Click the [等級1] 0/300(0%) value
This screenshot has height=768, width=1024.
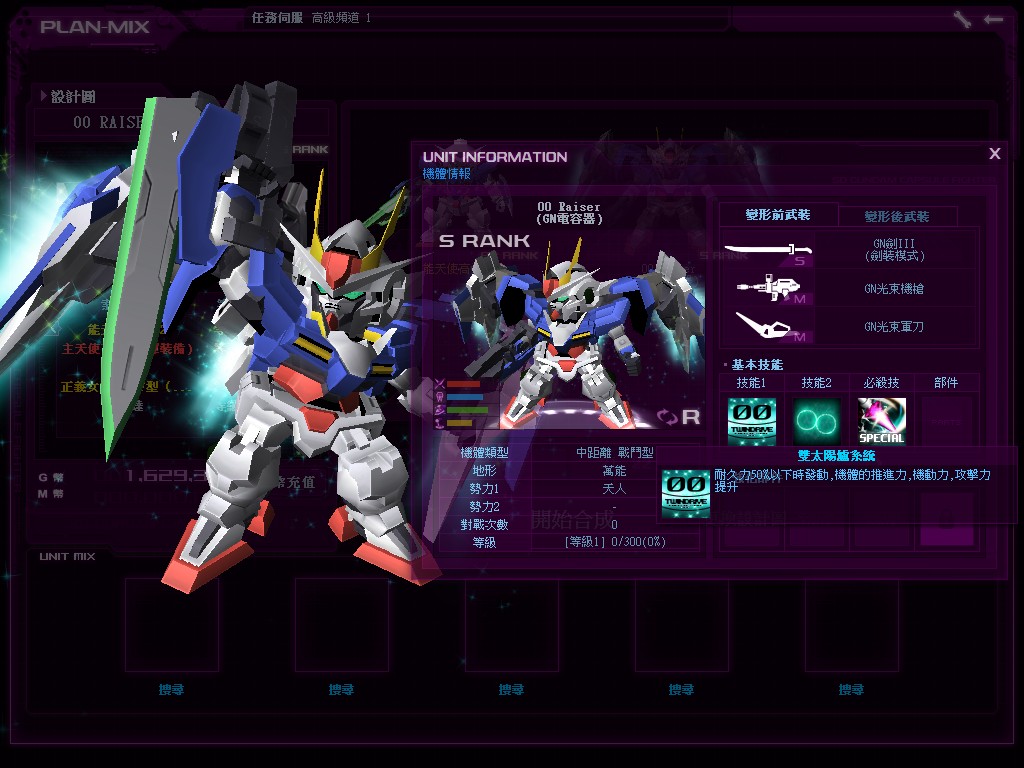pos(615,542)
